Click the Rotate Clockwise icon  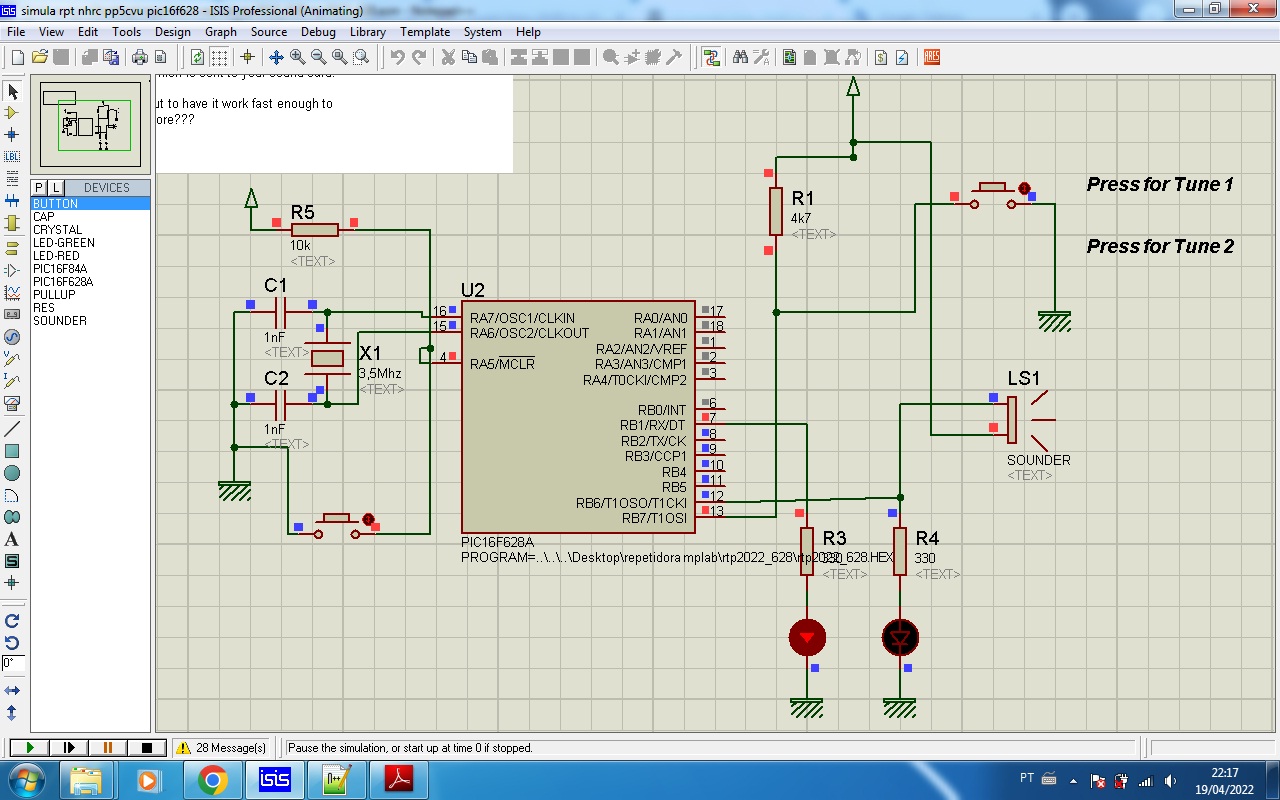(12, 621)
